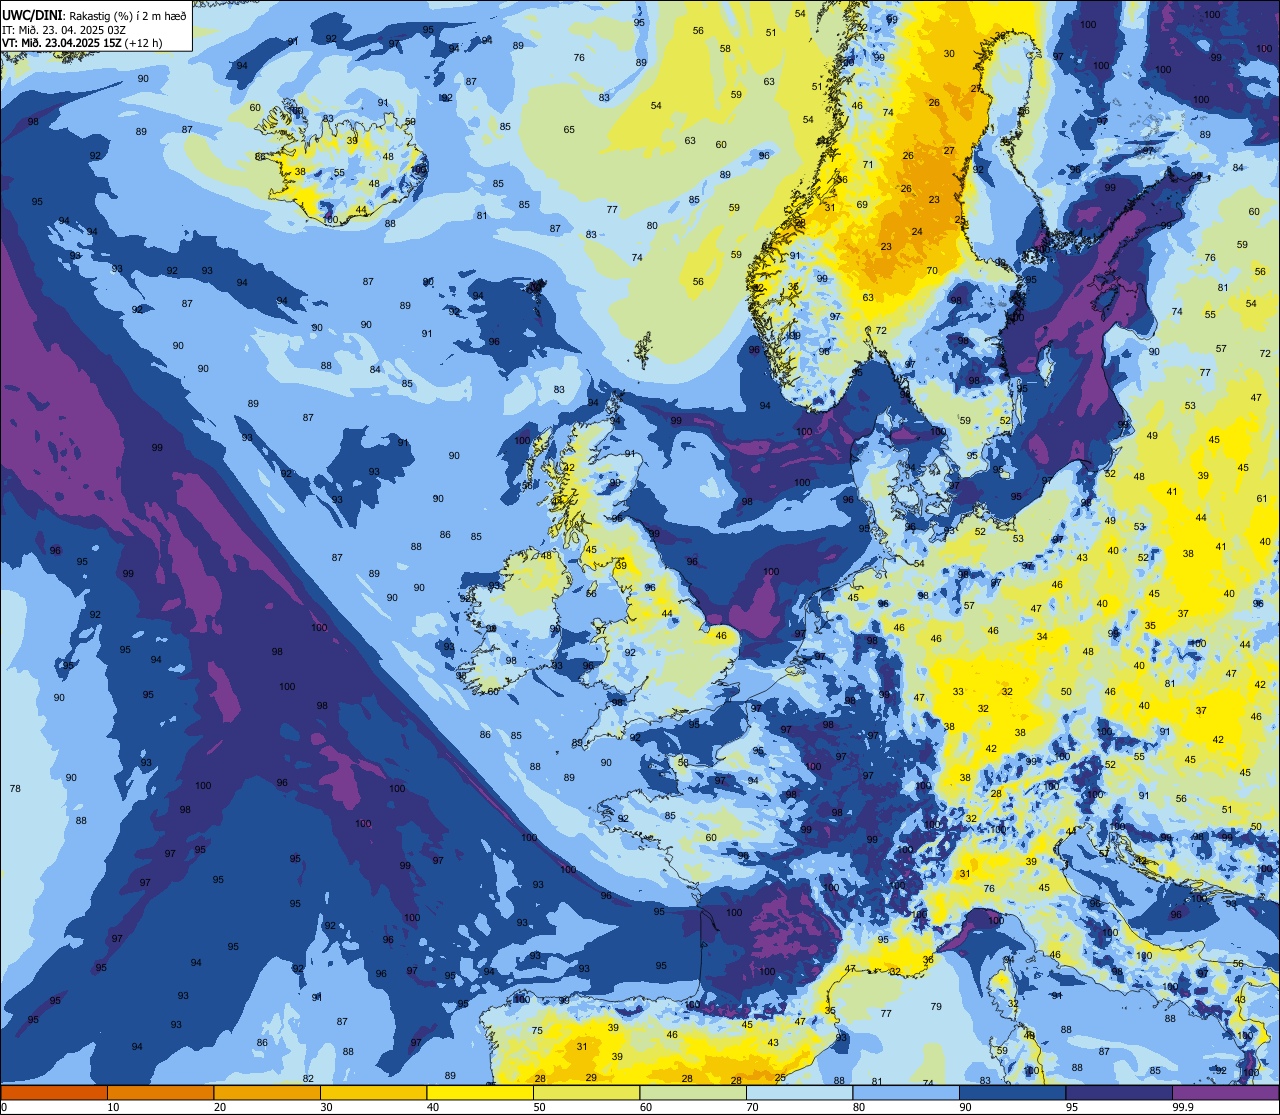
Task: Click the legend tick label '99.9'
Action: pos(1181,1107)
